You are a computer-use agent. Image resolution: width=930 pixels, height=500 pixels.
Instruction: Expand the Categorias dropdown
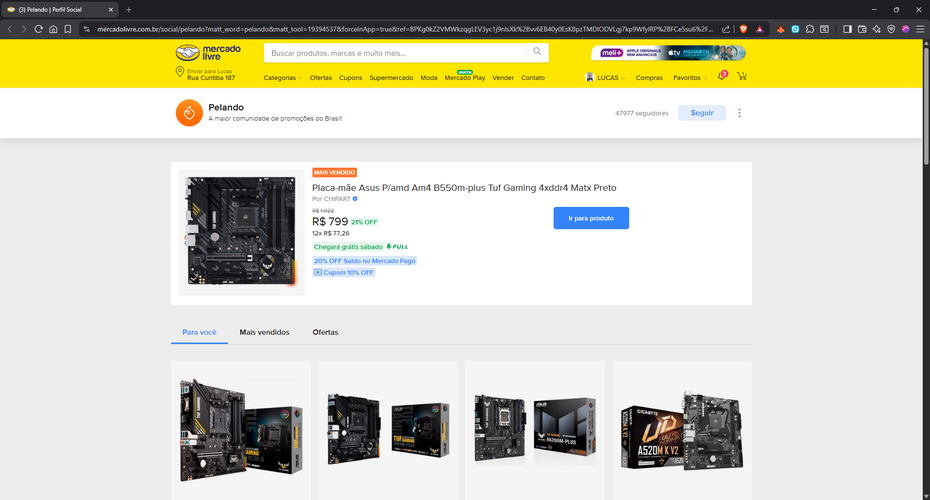click(x=283, y=78)
